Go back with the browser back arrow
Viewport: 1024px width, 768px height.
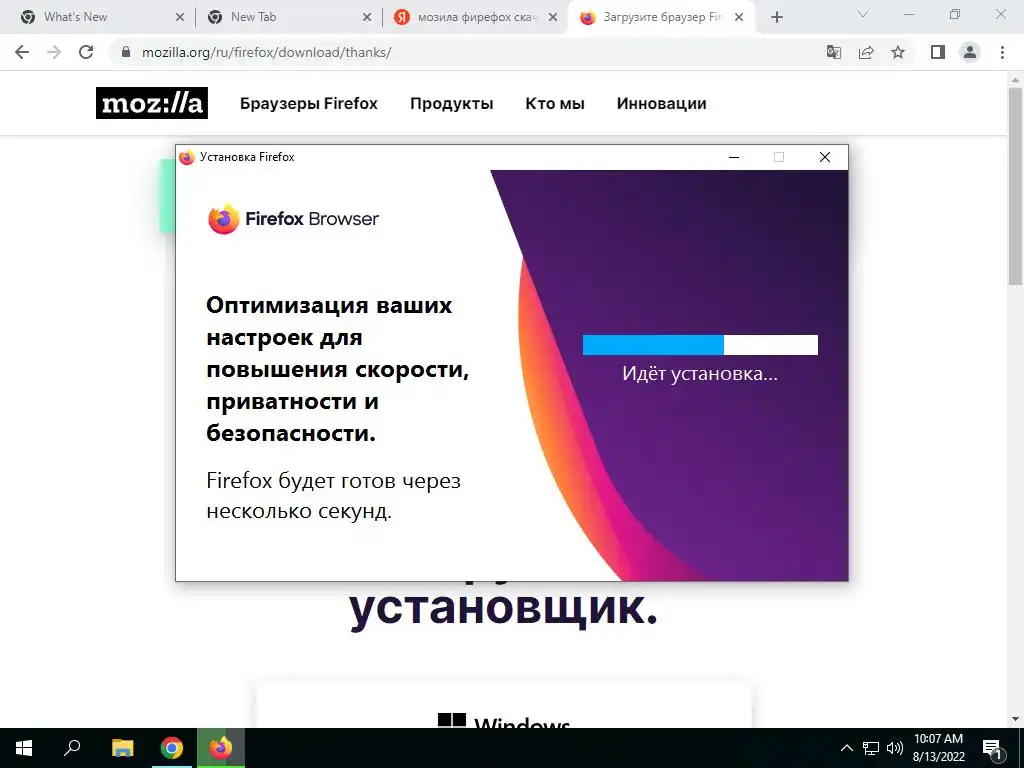click(22, 52)
